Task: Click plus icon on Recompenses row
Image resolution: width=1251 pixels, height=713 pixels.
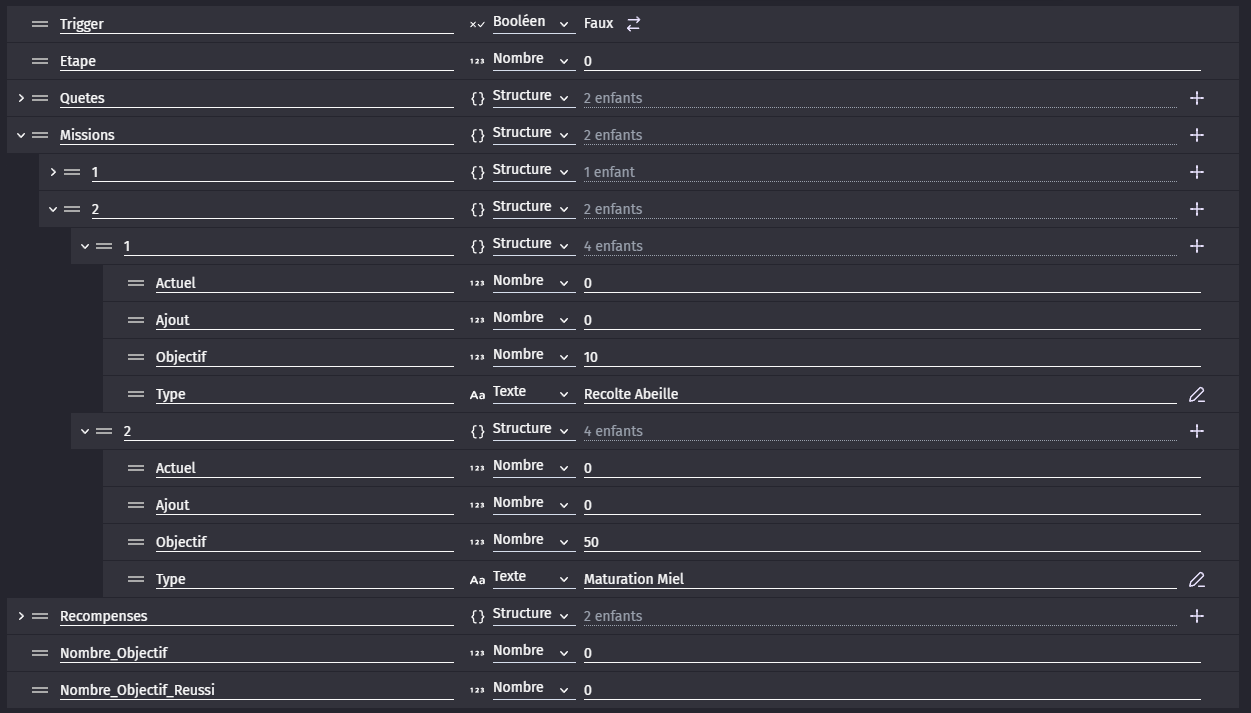Action: (x=1197, y=616)
